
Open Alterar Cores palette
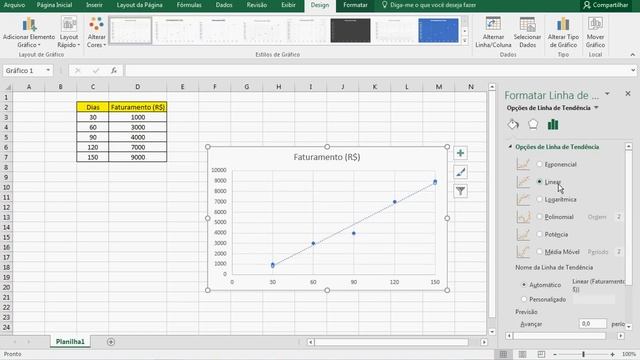click(x=96, y=32)
